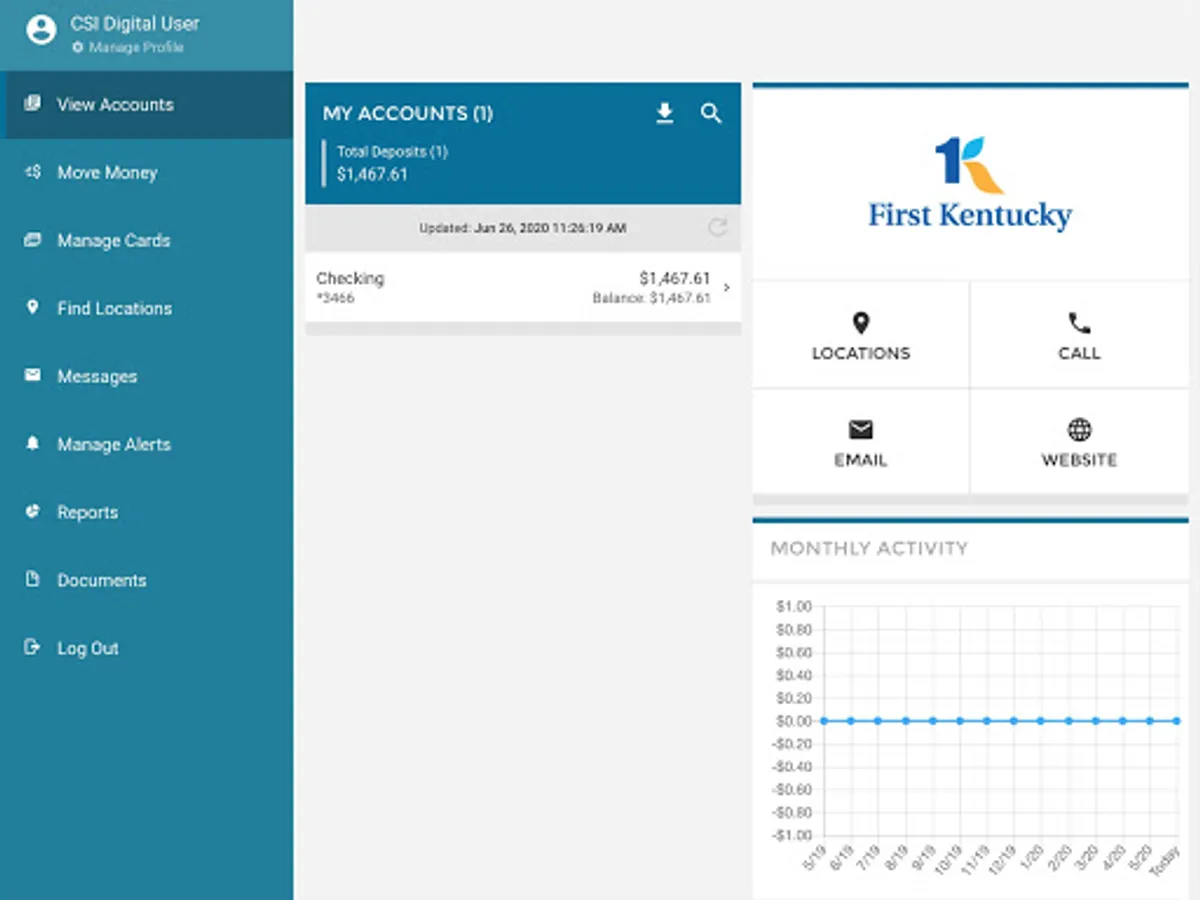Click the MONTHLY ACTIVITY heading
Viewport: 1200px width, 900px height.
point(869,548)
